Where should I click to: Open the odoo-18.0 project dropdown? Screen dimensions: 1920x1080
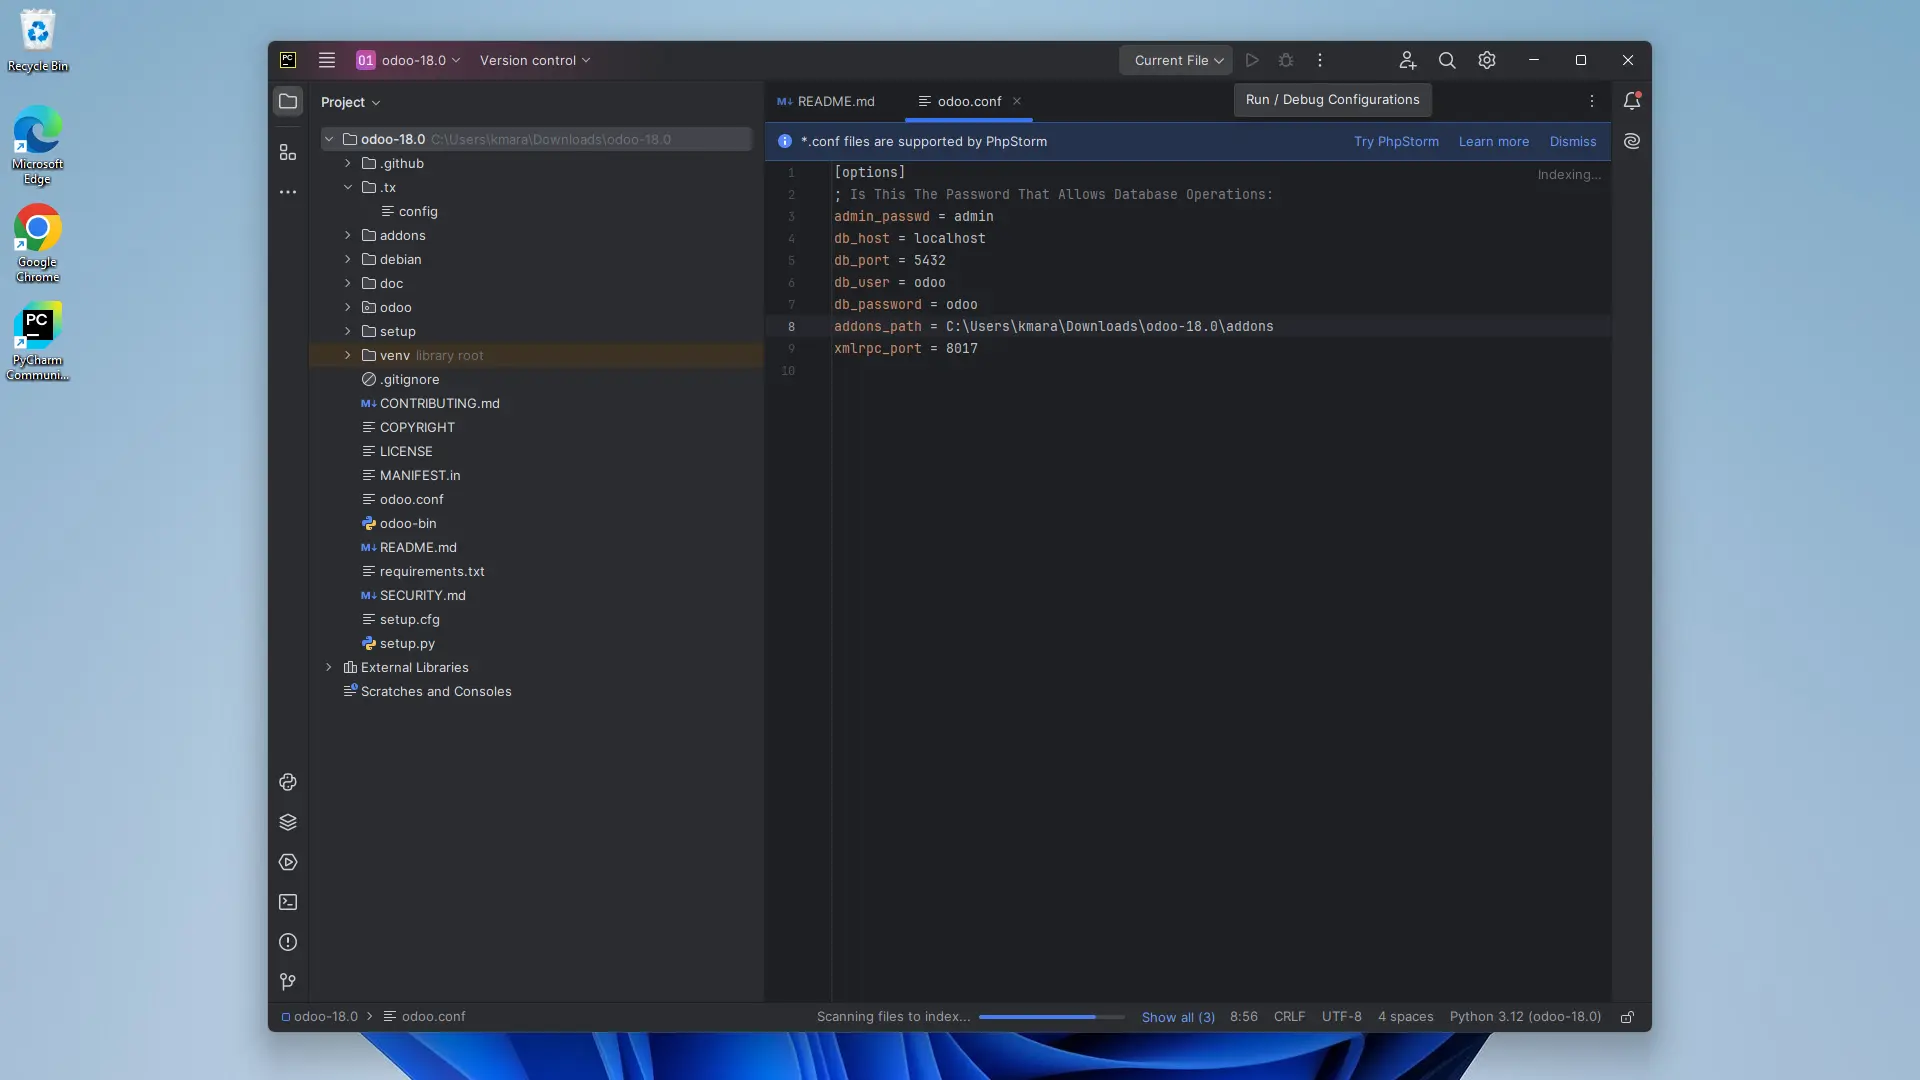click(409, 60)
